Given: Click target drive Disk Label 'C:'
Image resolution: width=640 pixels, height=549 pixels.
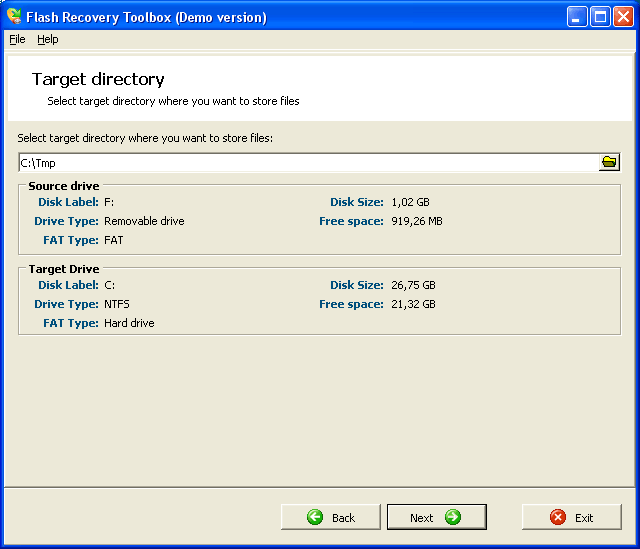Looking at the screenshot, I should 109,285.
